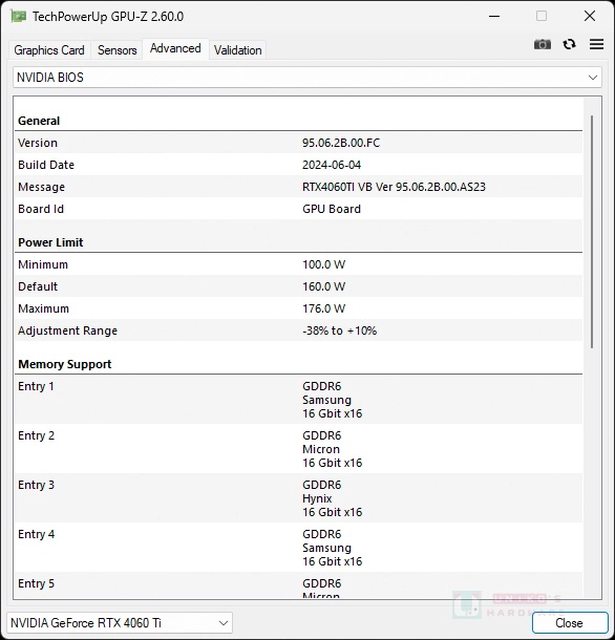Click the refresh arrows icon
Viewport: 615px width, 640px height.
coord(569,44)
